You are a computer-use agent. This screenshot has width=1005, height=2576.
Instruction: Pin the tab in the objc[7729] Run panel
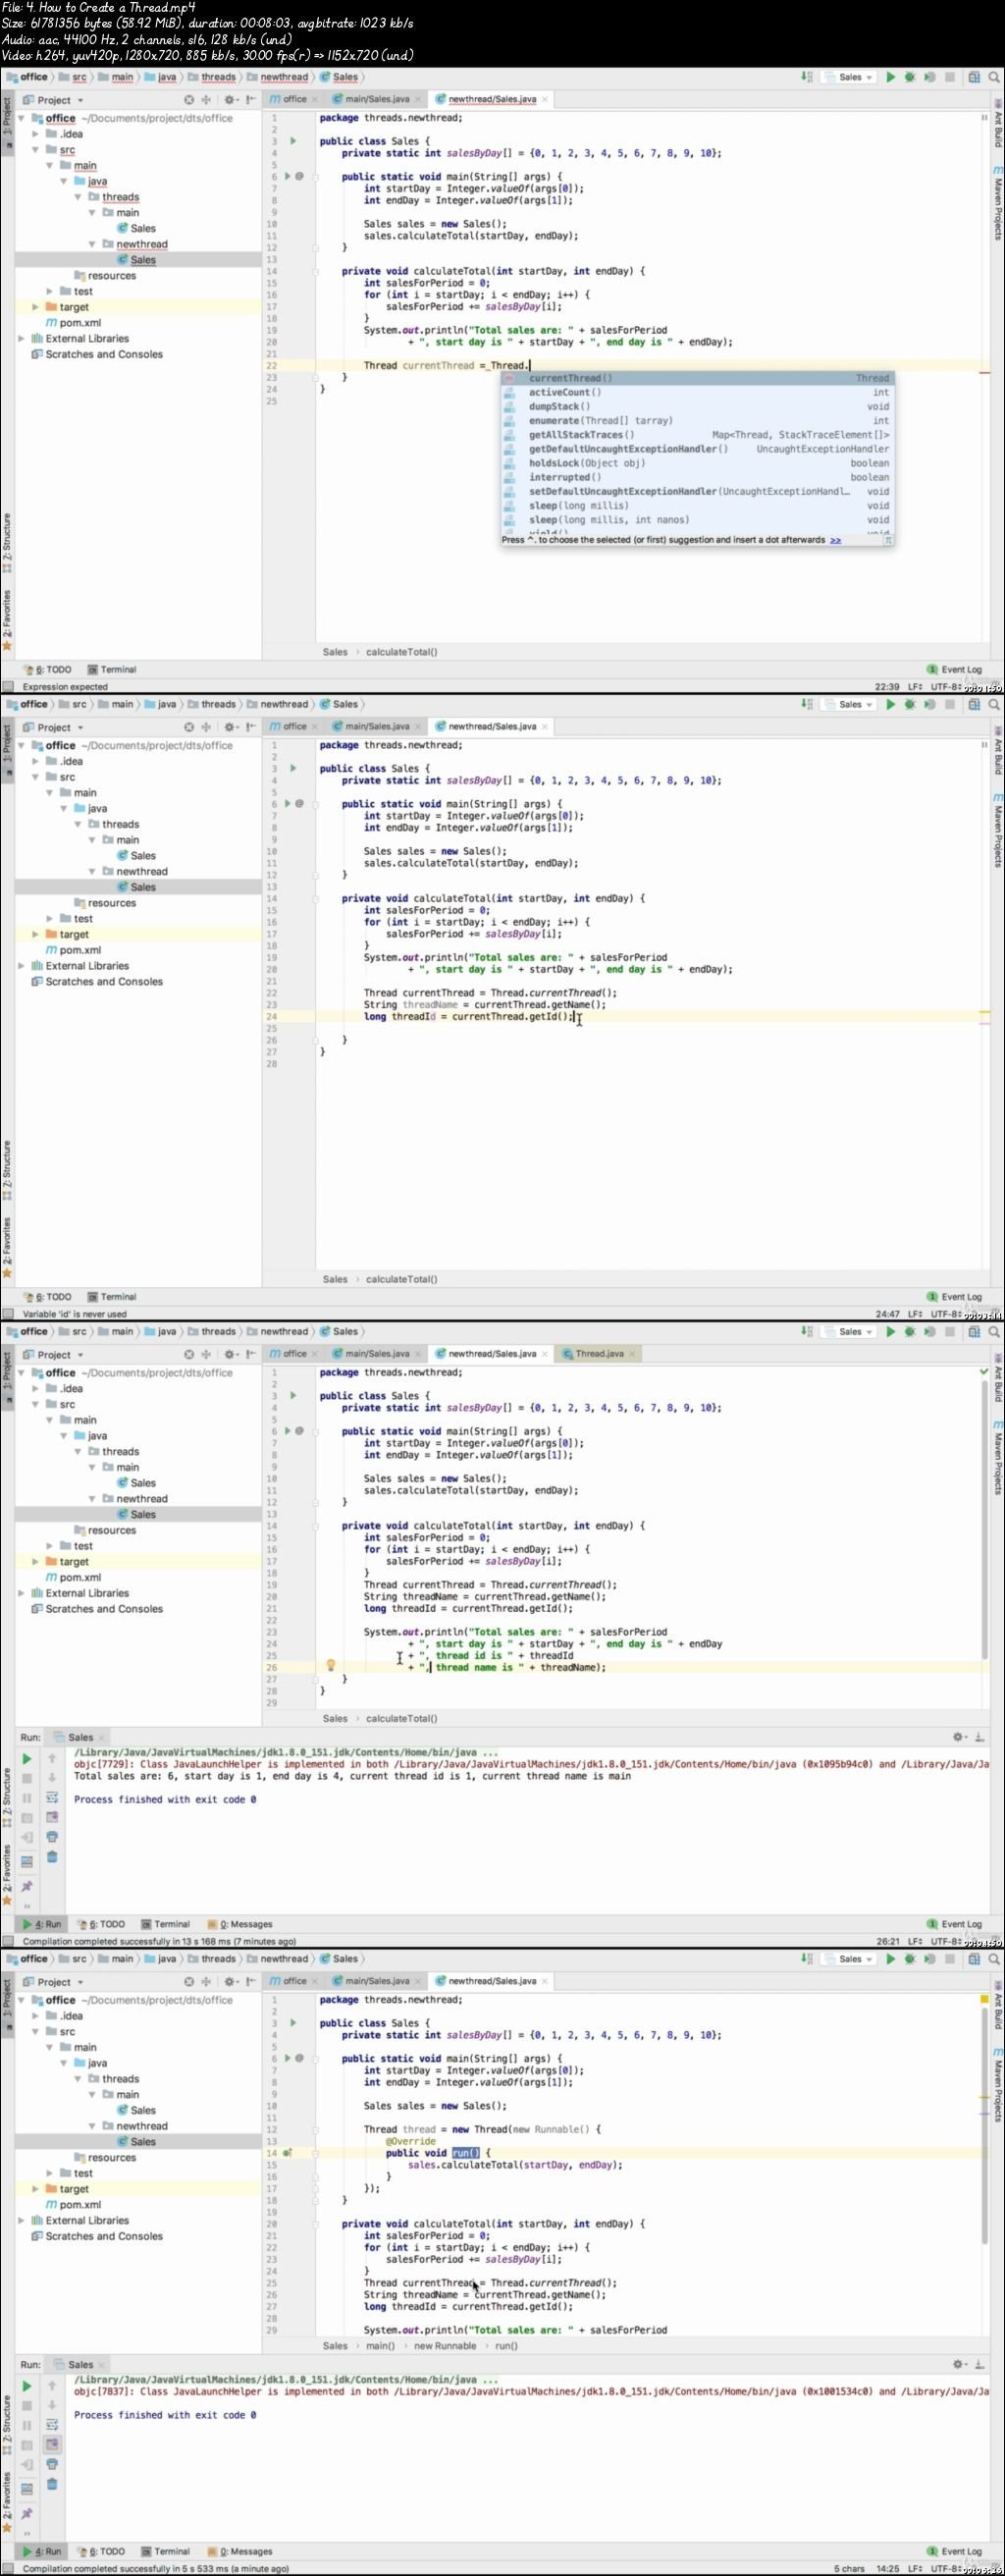coord(27,1886)
